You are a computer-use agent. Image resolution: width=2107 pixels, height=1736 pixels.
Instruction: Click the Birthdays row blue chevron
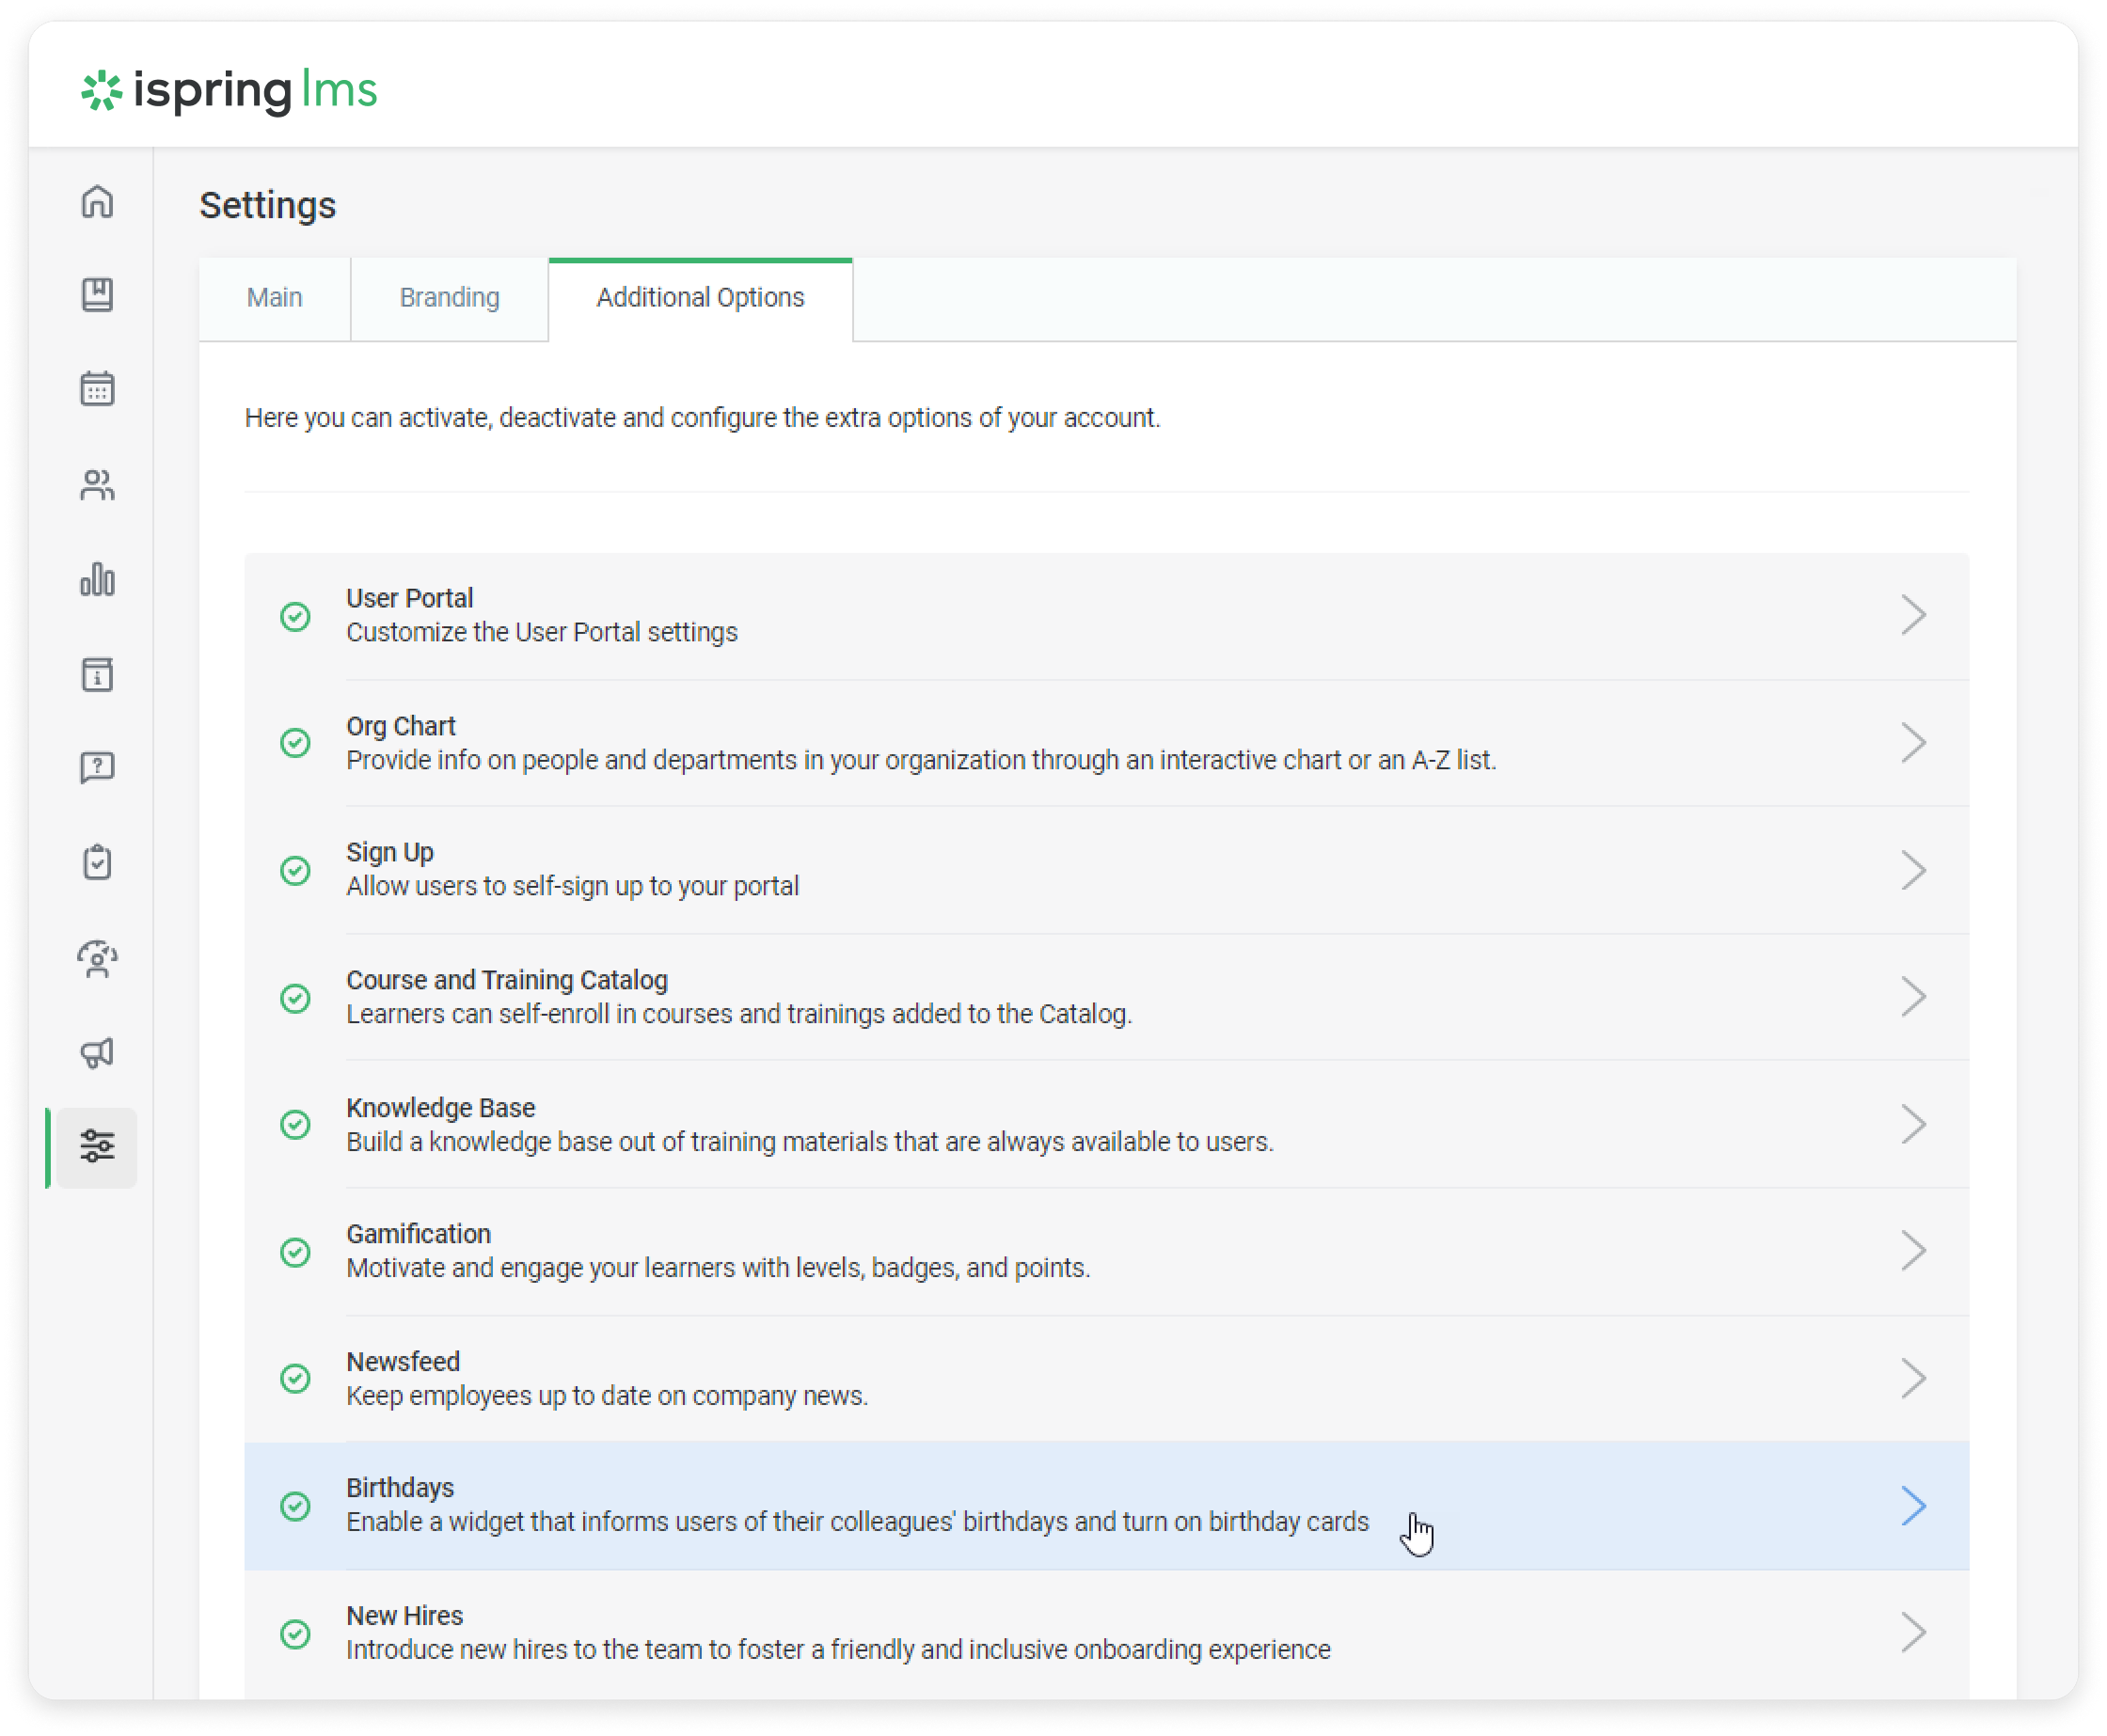coord(1912,1506)
